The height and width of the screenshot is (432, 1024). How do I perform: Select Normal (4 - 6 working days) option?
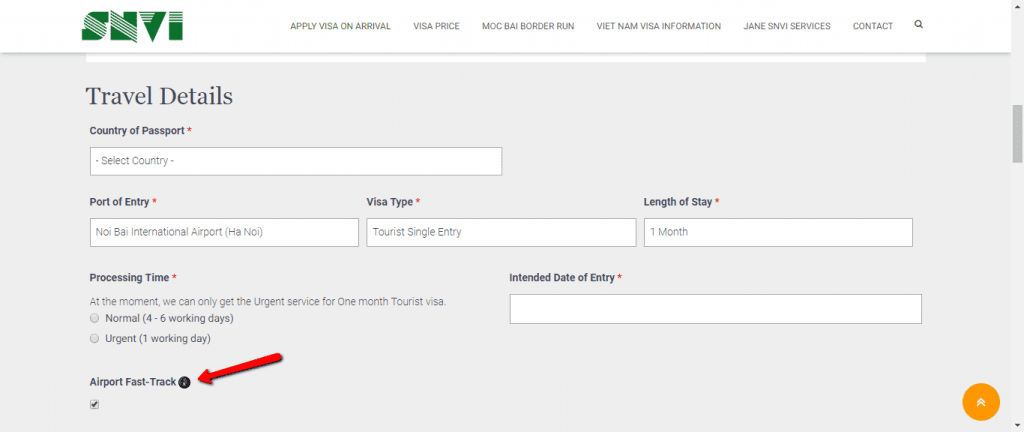tap(95, 318)
